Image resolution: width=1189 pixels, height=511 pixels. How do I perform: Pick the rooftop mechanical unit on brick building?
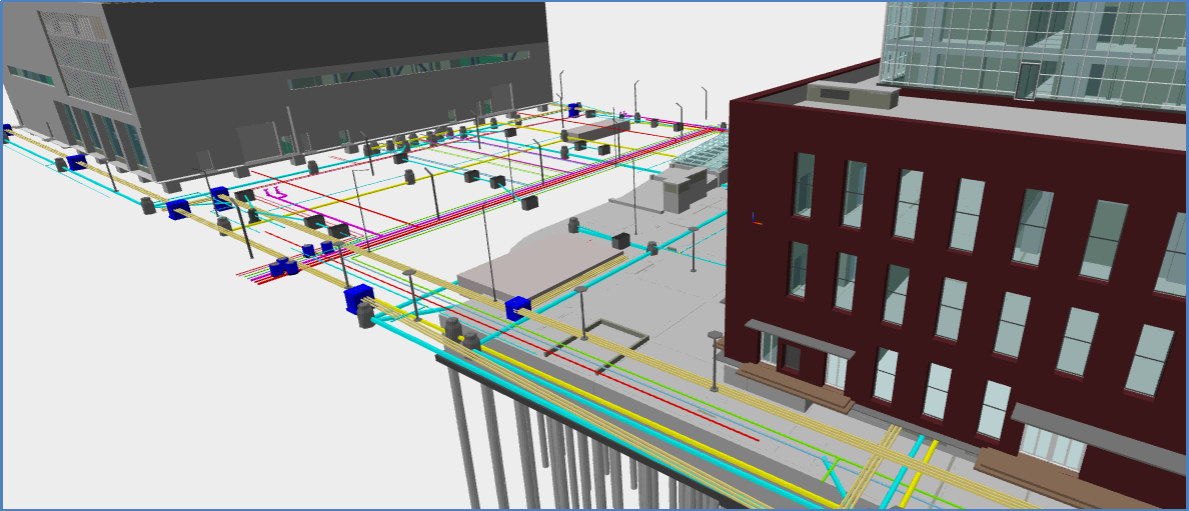(853, 94)
